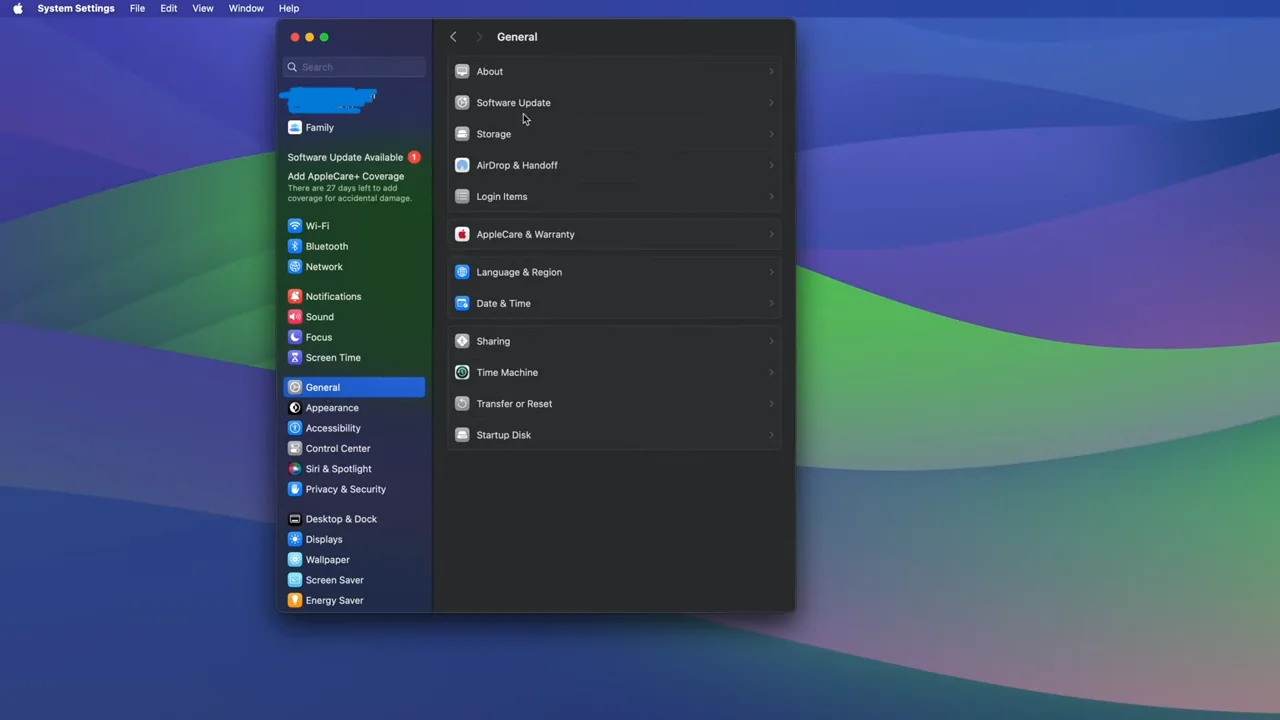
Task: Expand the Software Update row
Action: point(770,102)
